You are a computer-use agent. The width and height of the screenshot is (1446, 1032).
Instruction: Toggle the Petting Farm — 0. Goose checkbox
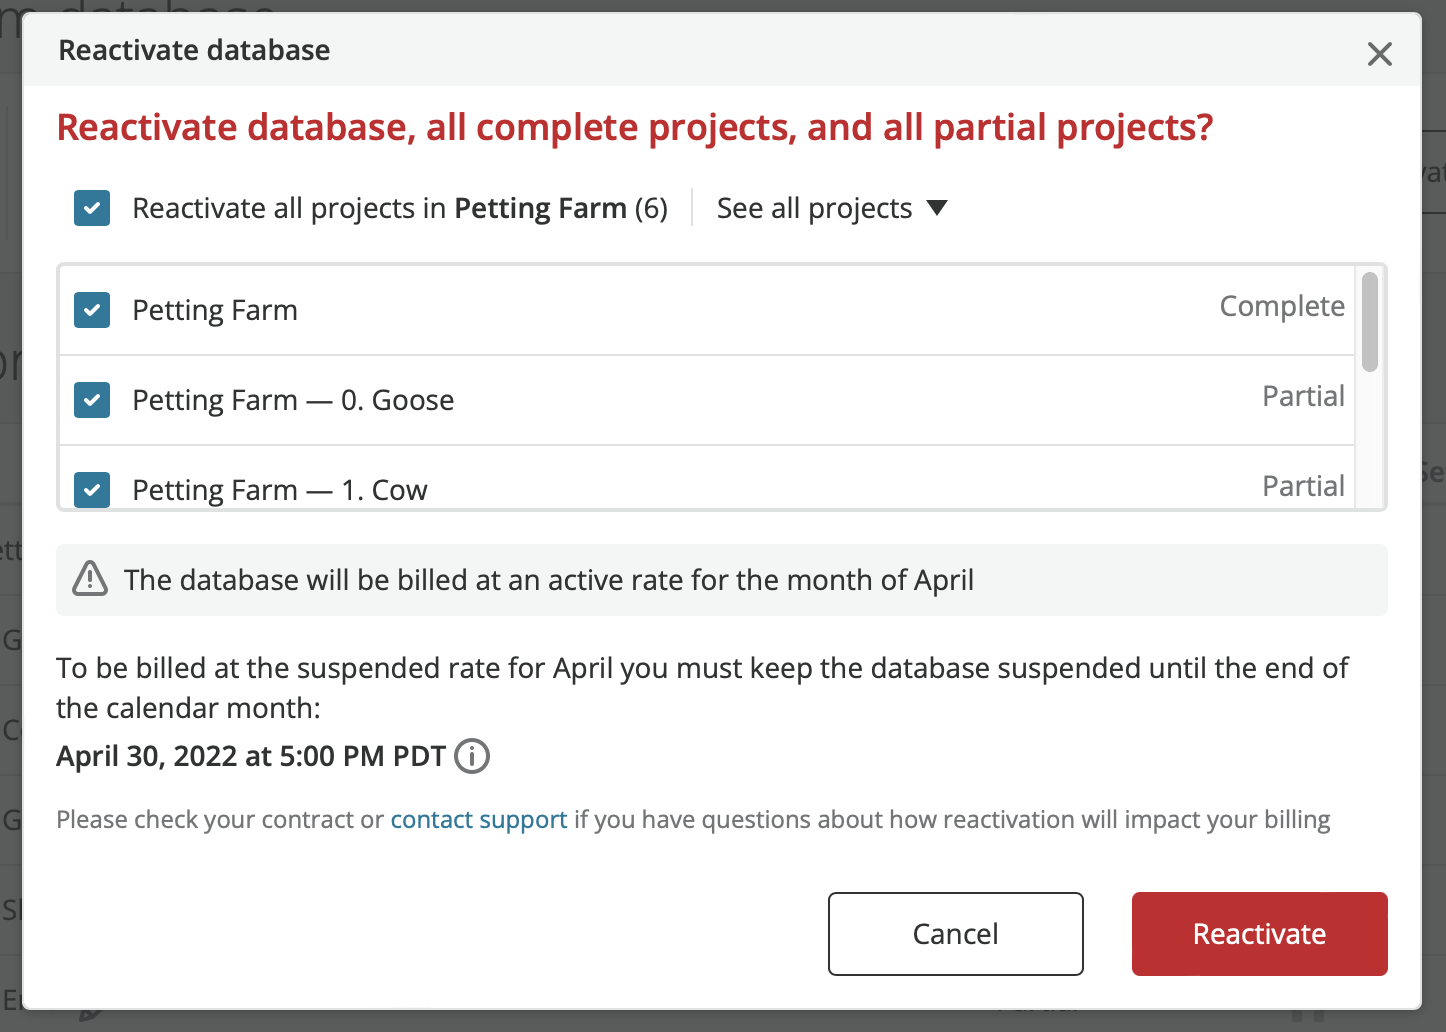(x=92, y=400)
